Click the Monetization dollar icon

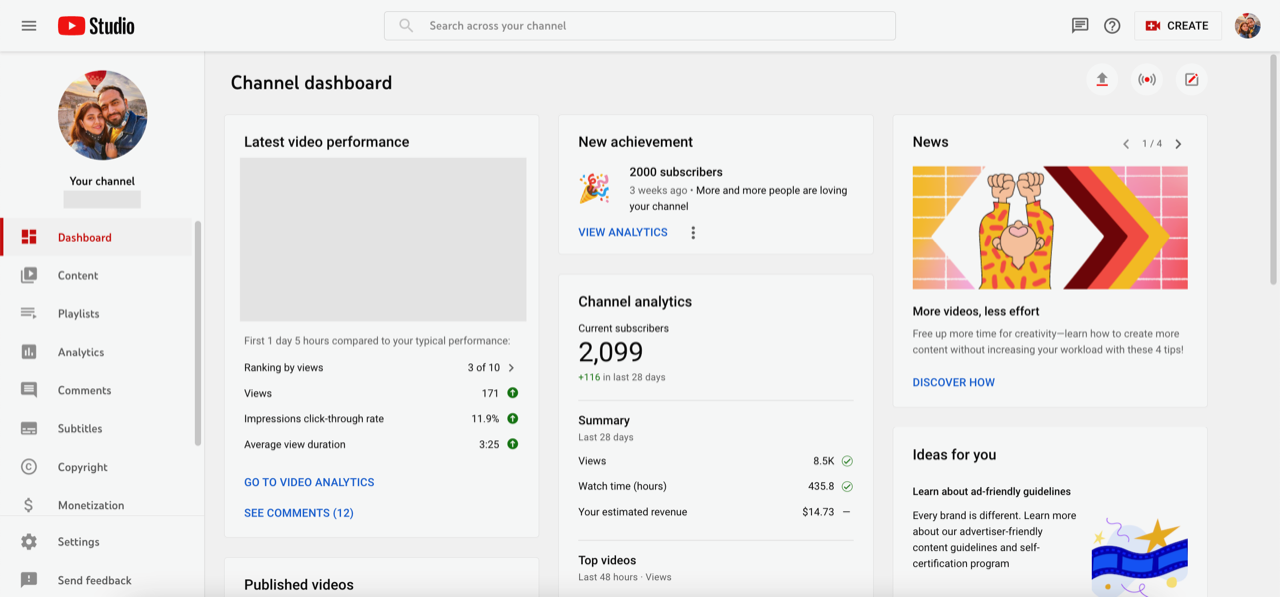(29, 505)
